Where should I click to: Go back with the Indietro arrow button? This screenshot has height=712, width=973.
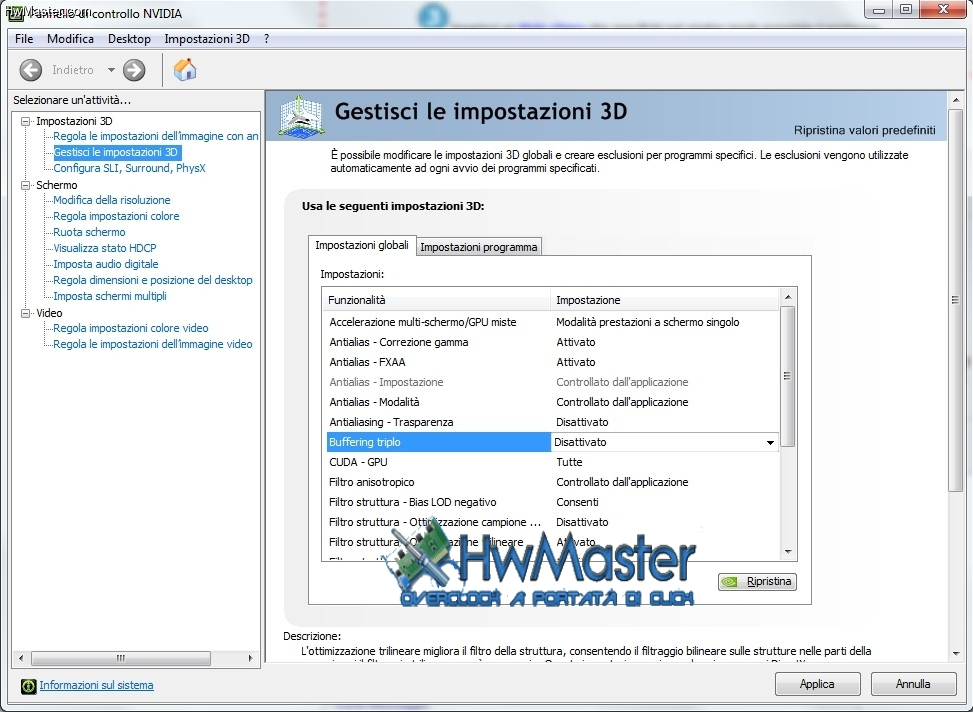pyautogui.click(x=30, y=70)
